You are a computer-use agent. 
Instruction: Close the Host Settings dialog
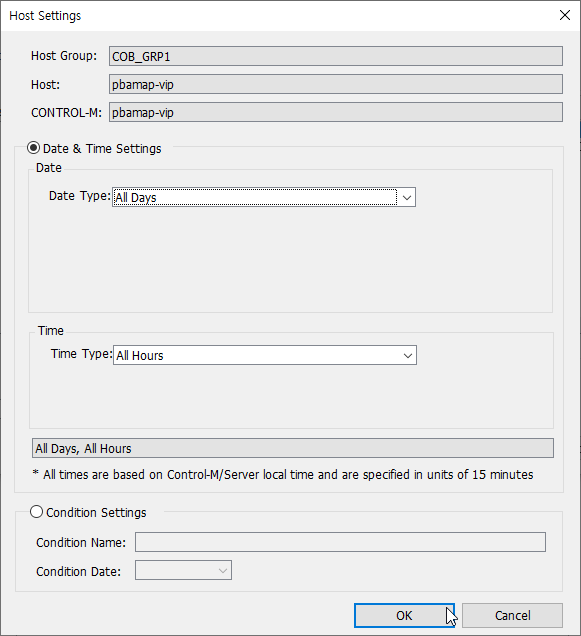pyautogui.click(x=565, y=15)
